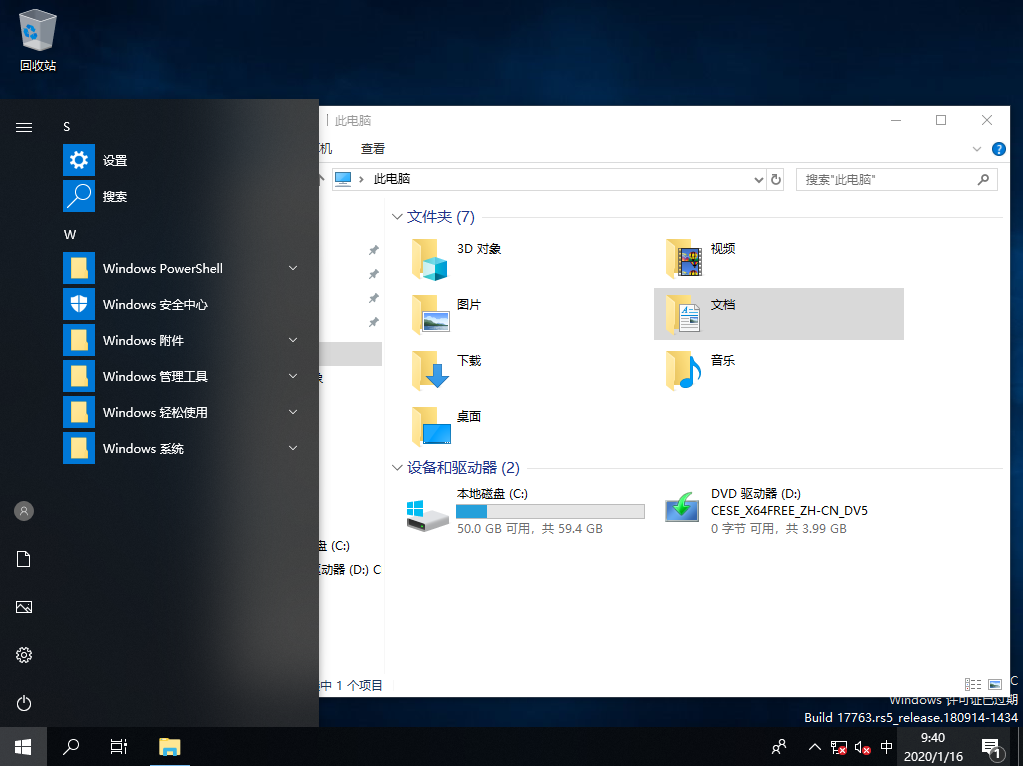1023x766 pixels.
Task: Collapse the 文件夹 (7) group
Action: [397, 217]
